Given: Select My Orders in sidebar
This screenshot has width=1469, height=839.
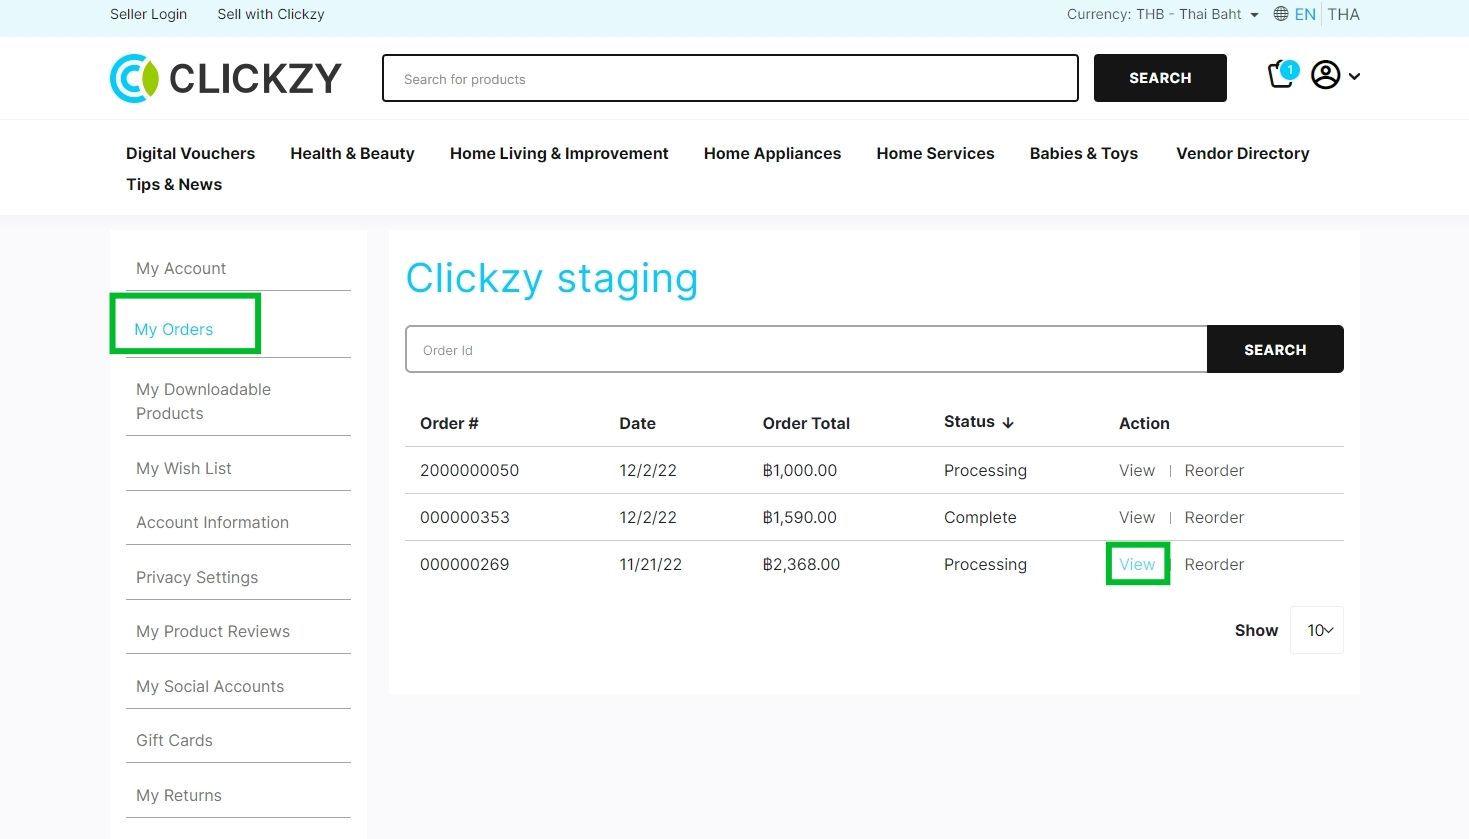Looking at the screenshot, I should point(174,329).
